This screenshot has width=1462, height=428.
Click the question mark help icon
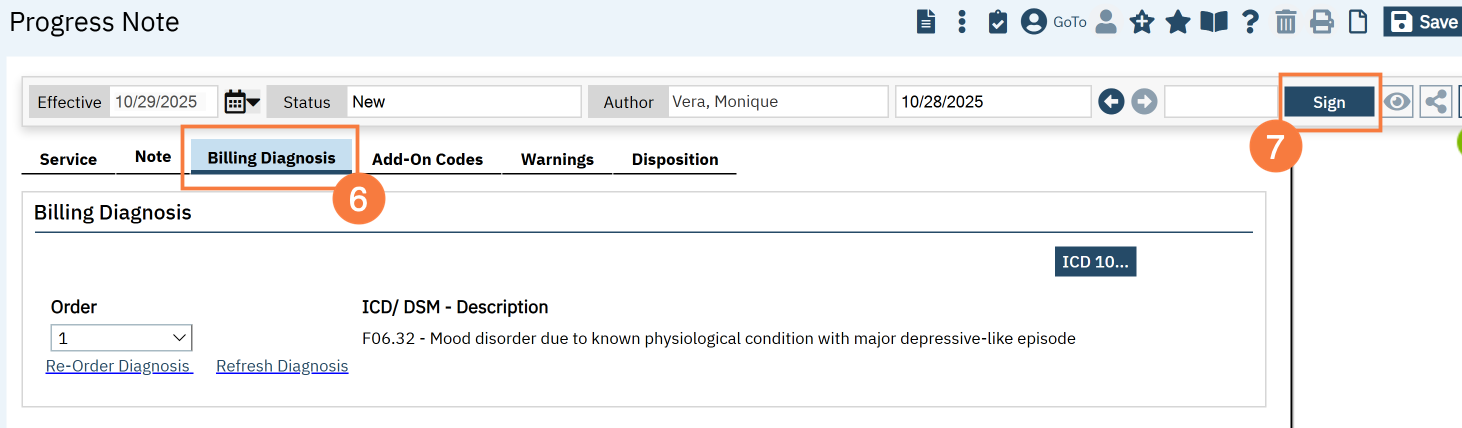(x=1250, y=22)
